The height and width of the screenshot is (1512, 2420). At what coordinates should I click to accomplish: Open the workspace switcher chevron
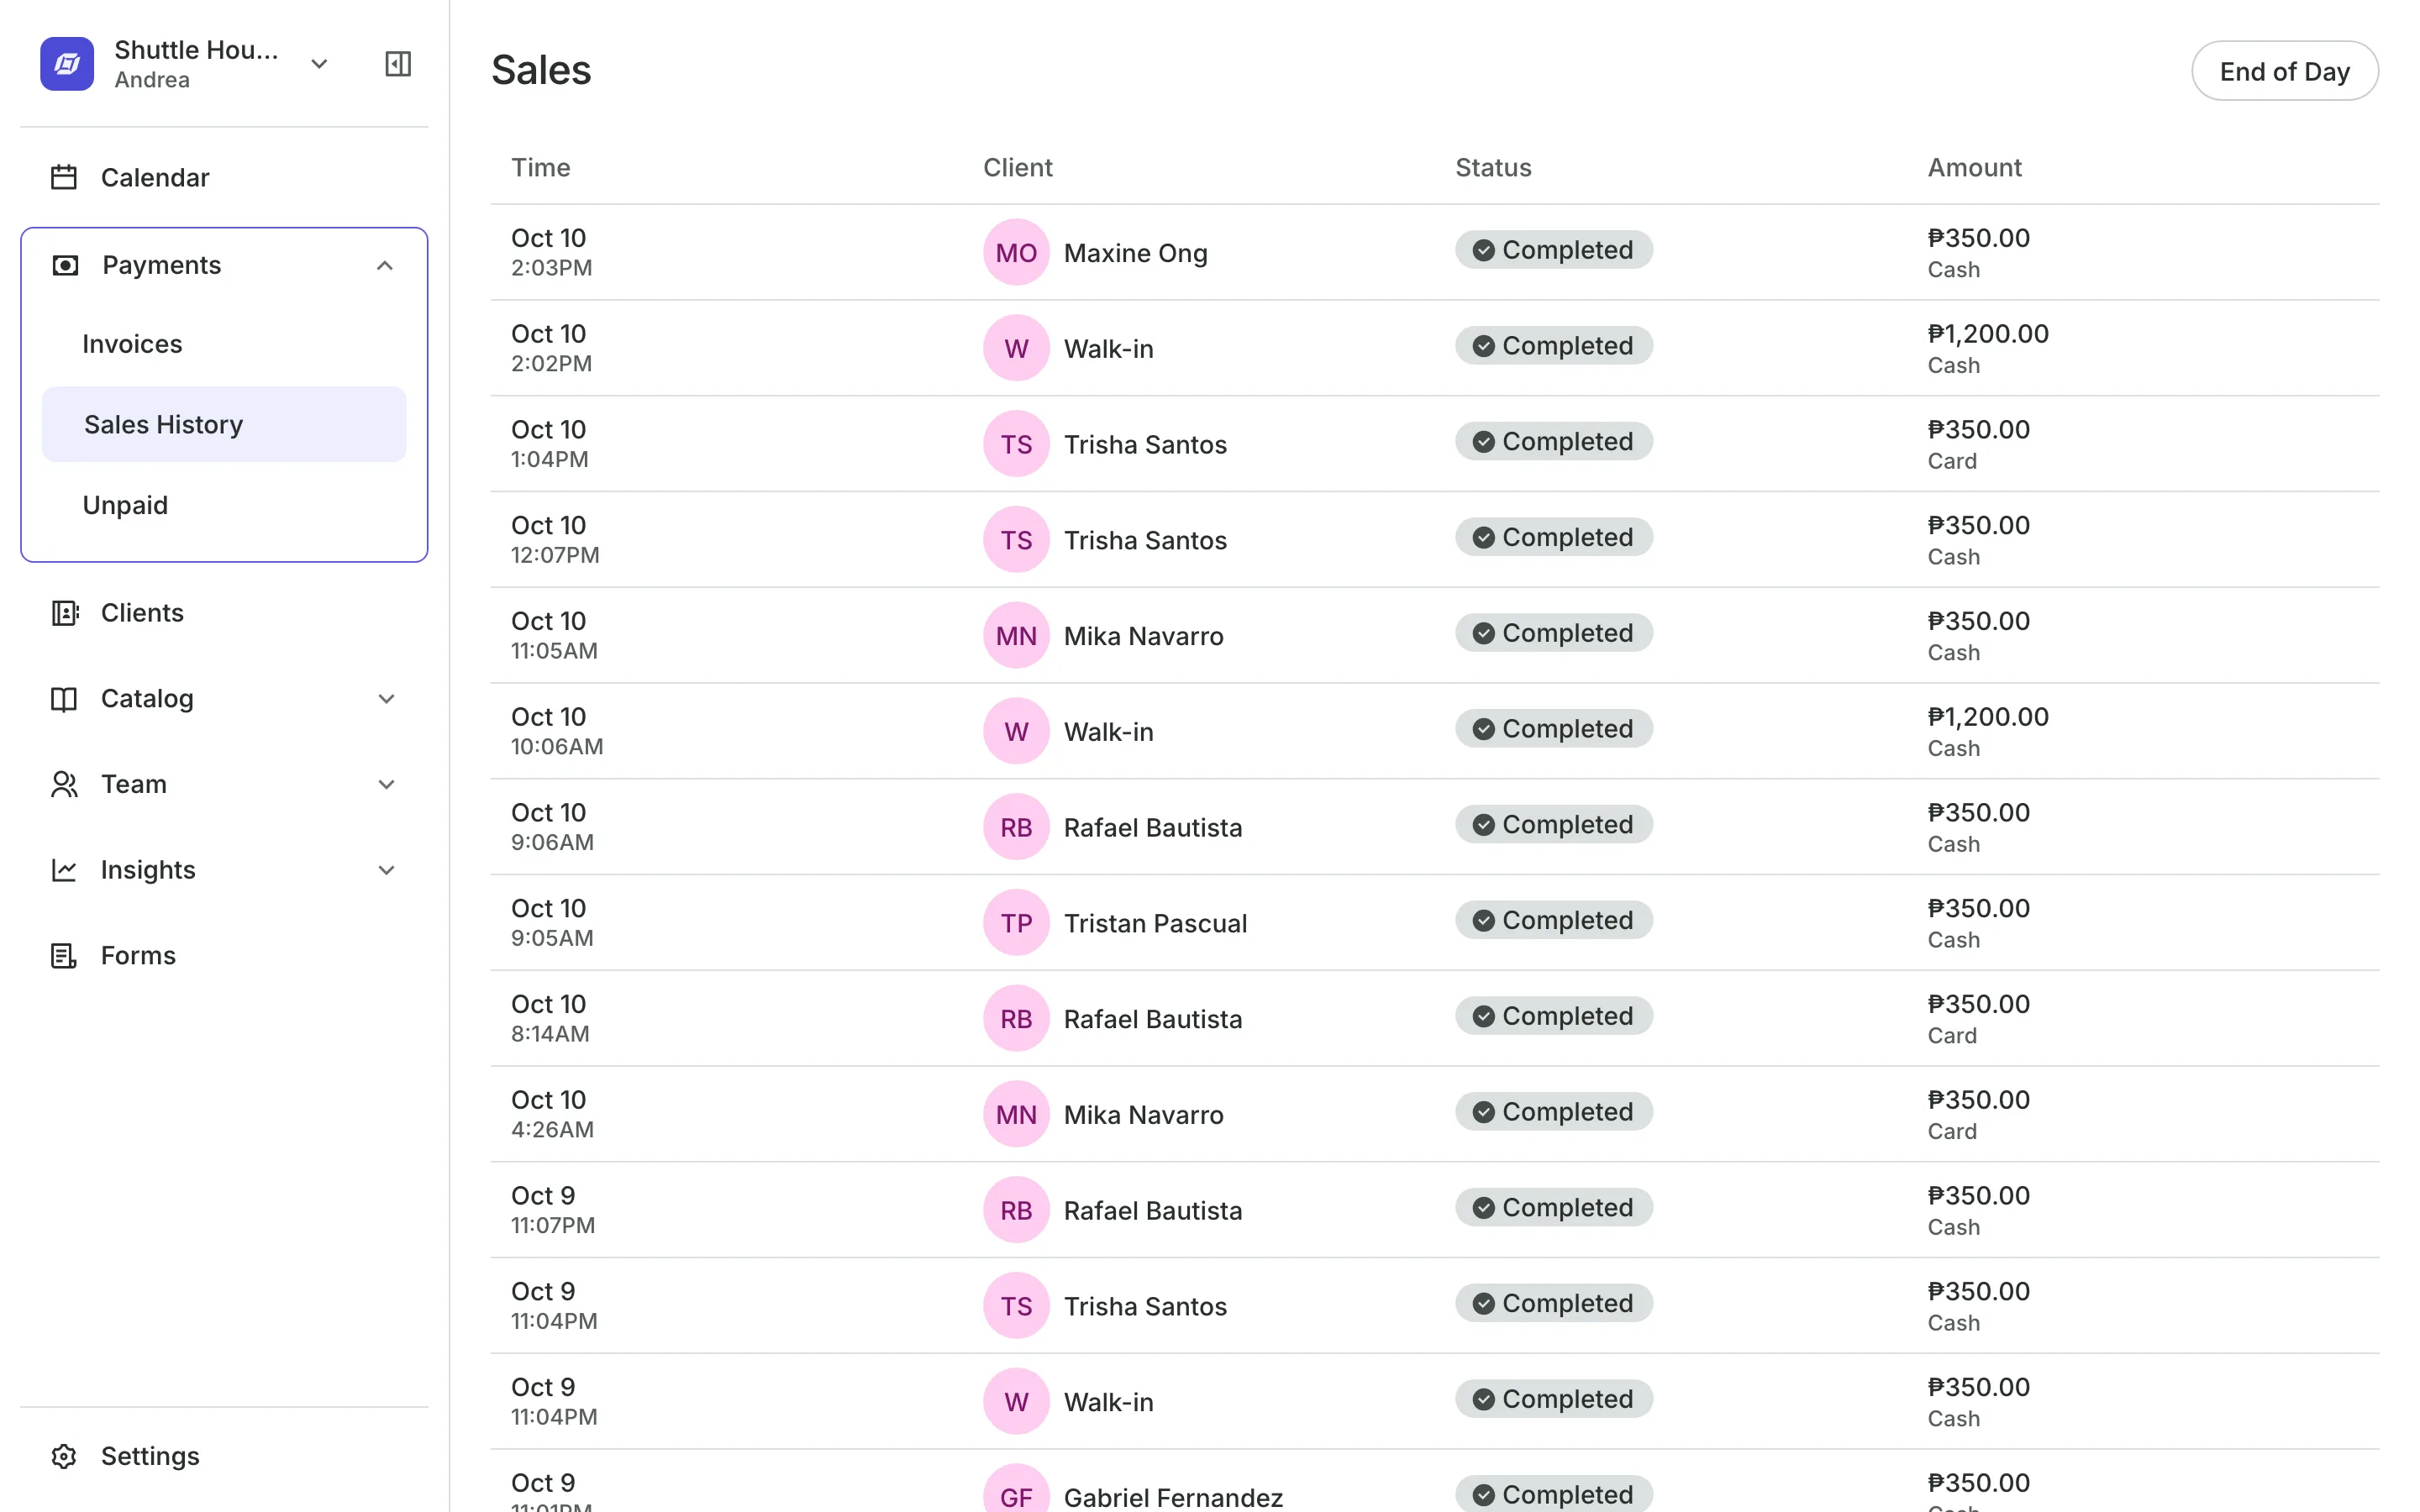click(319, 64)
